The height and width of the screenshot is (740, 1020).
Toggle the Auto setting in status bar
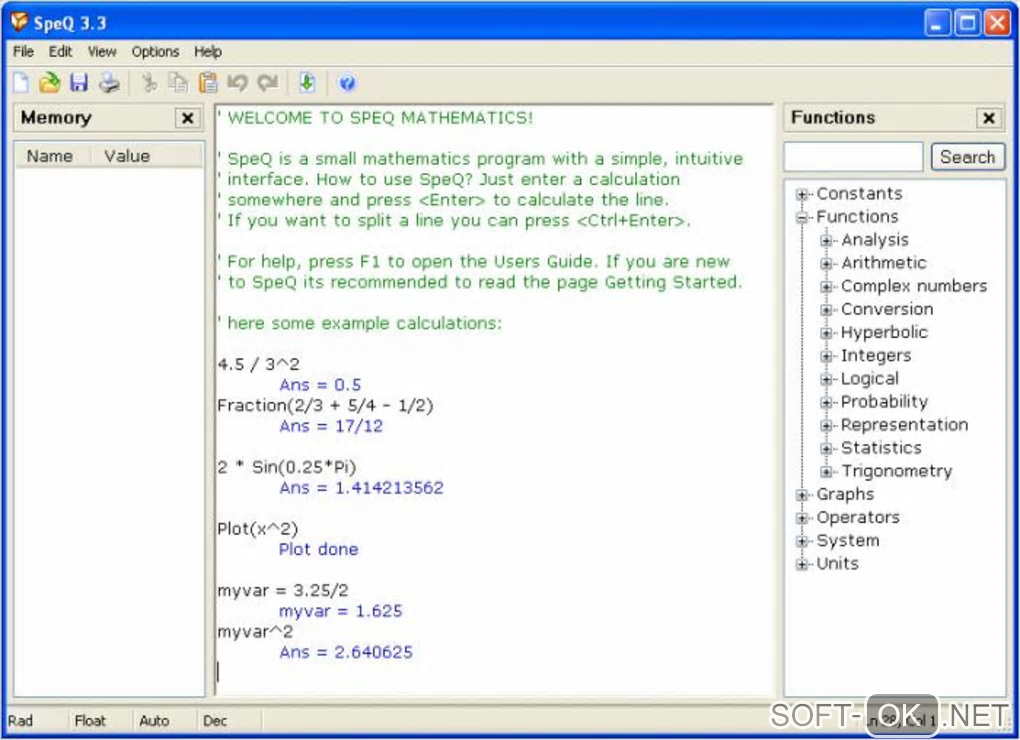coord(154,720)
